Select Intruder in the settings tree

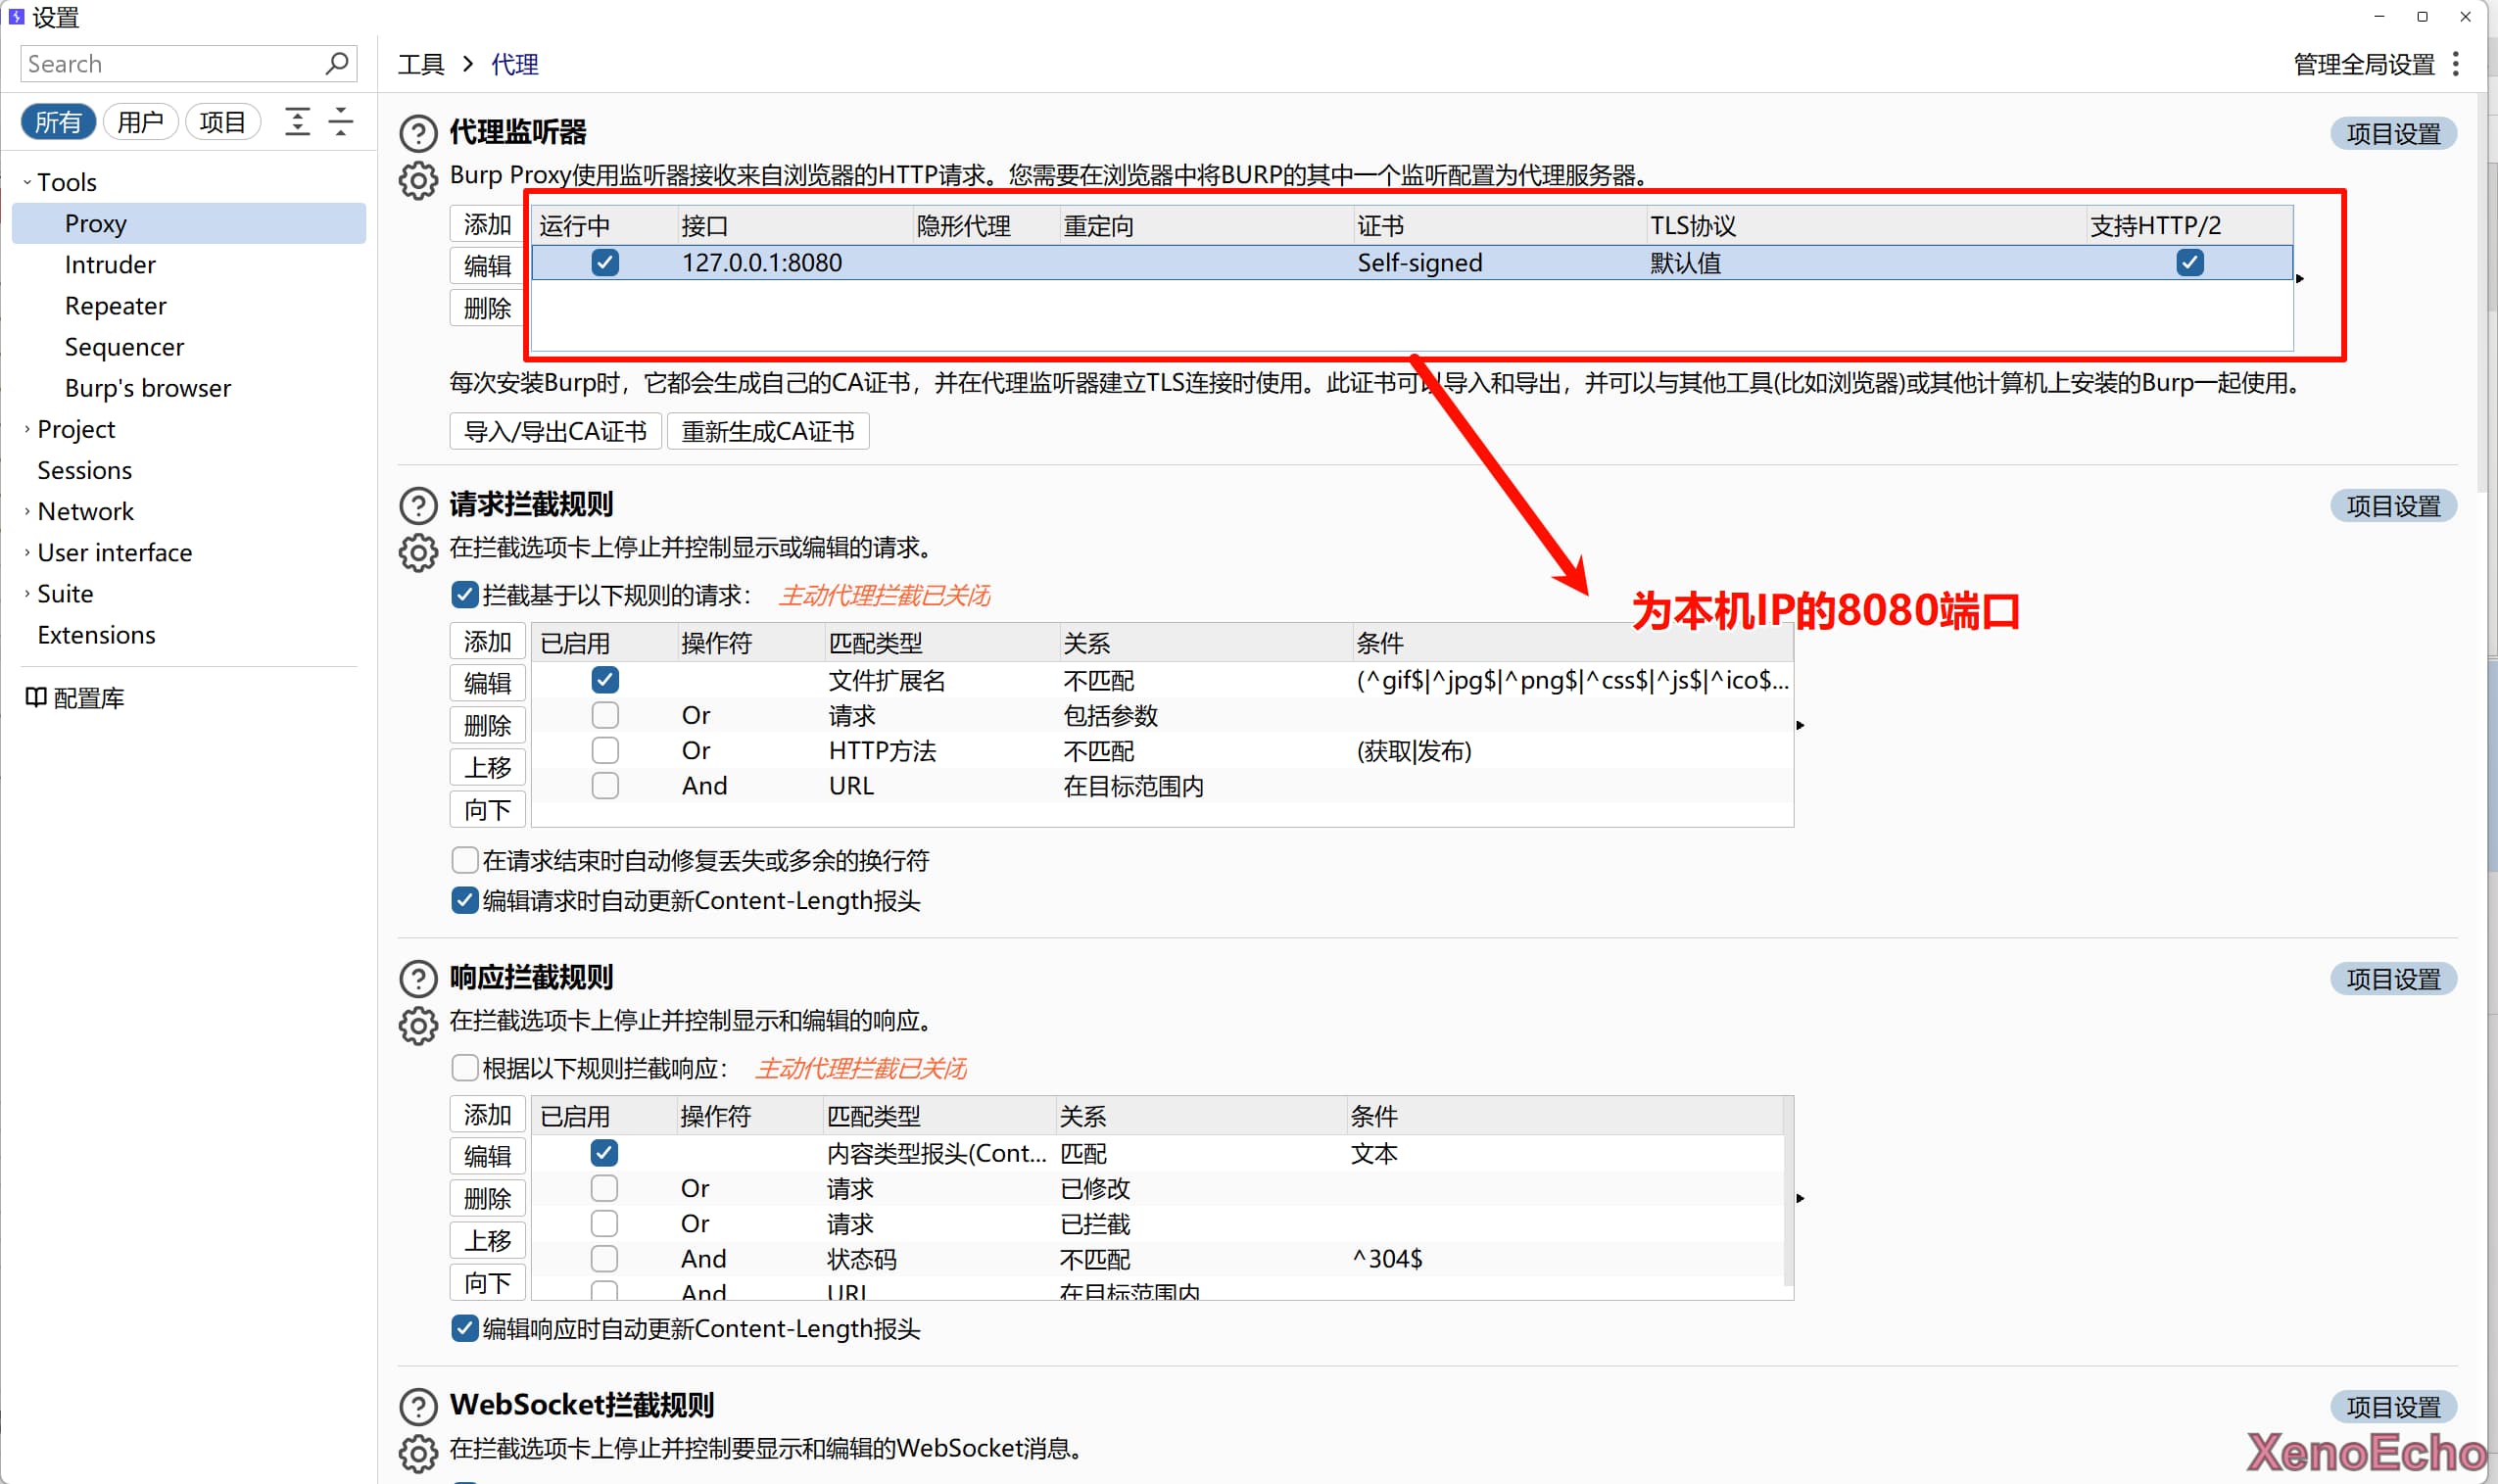[110, 264]
